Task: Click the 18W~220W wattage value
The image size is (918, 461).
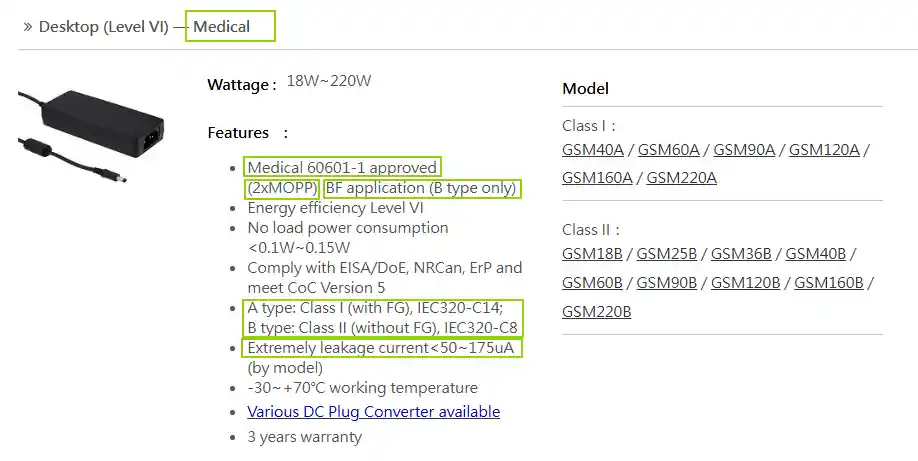Action: 329,81
